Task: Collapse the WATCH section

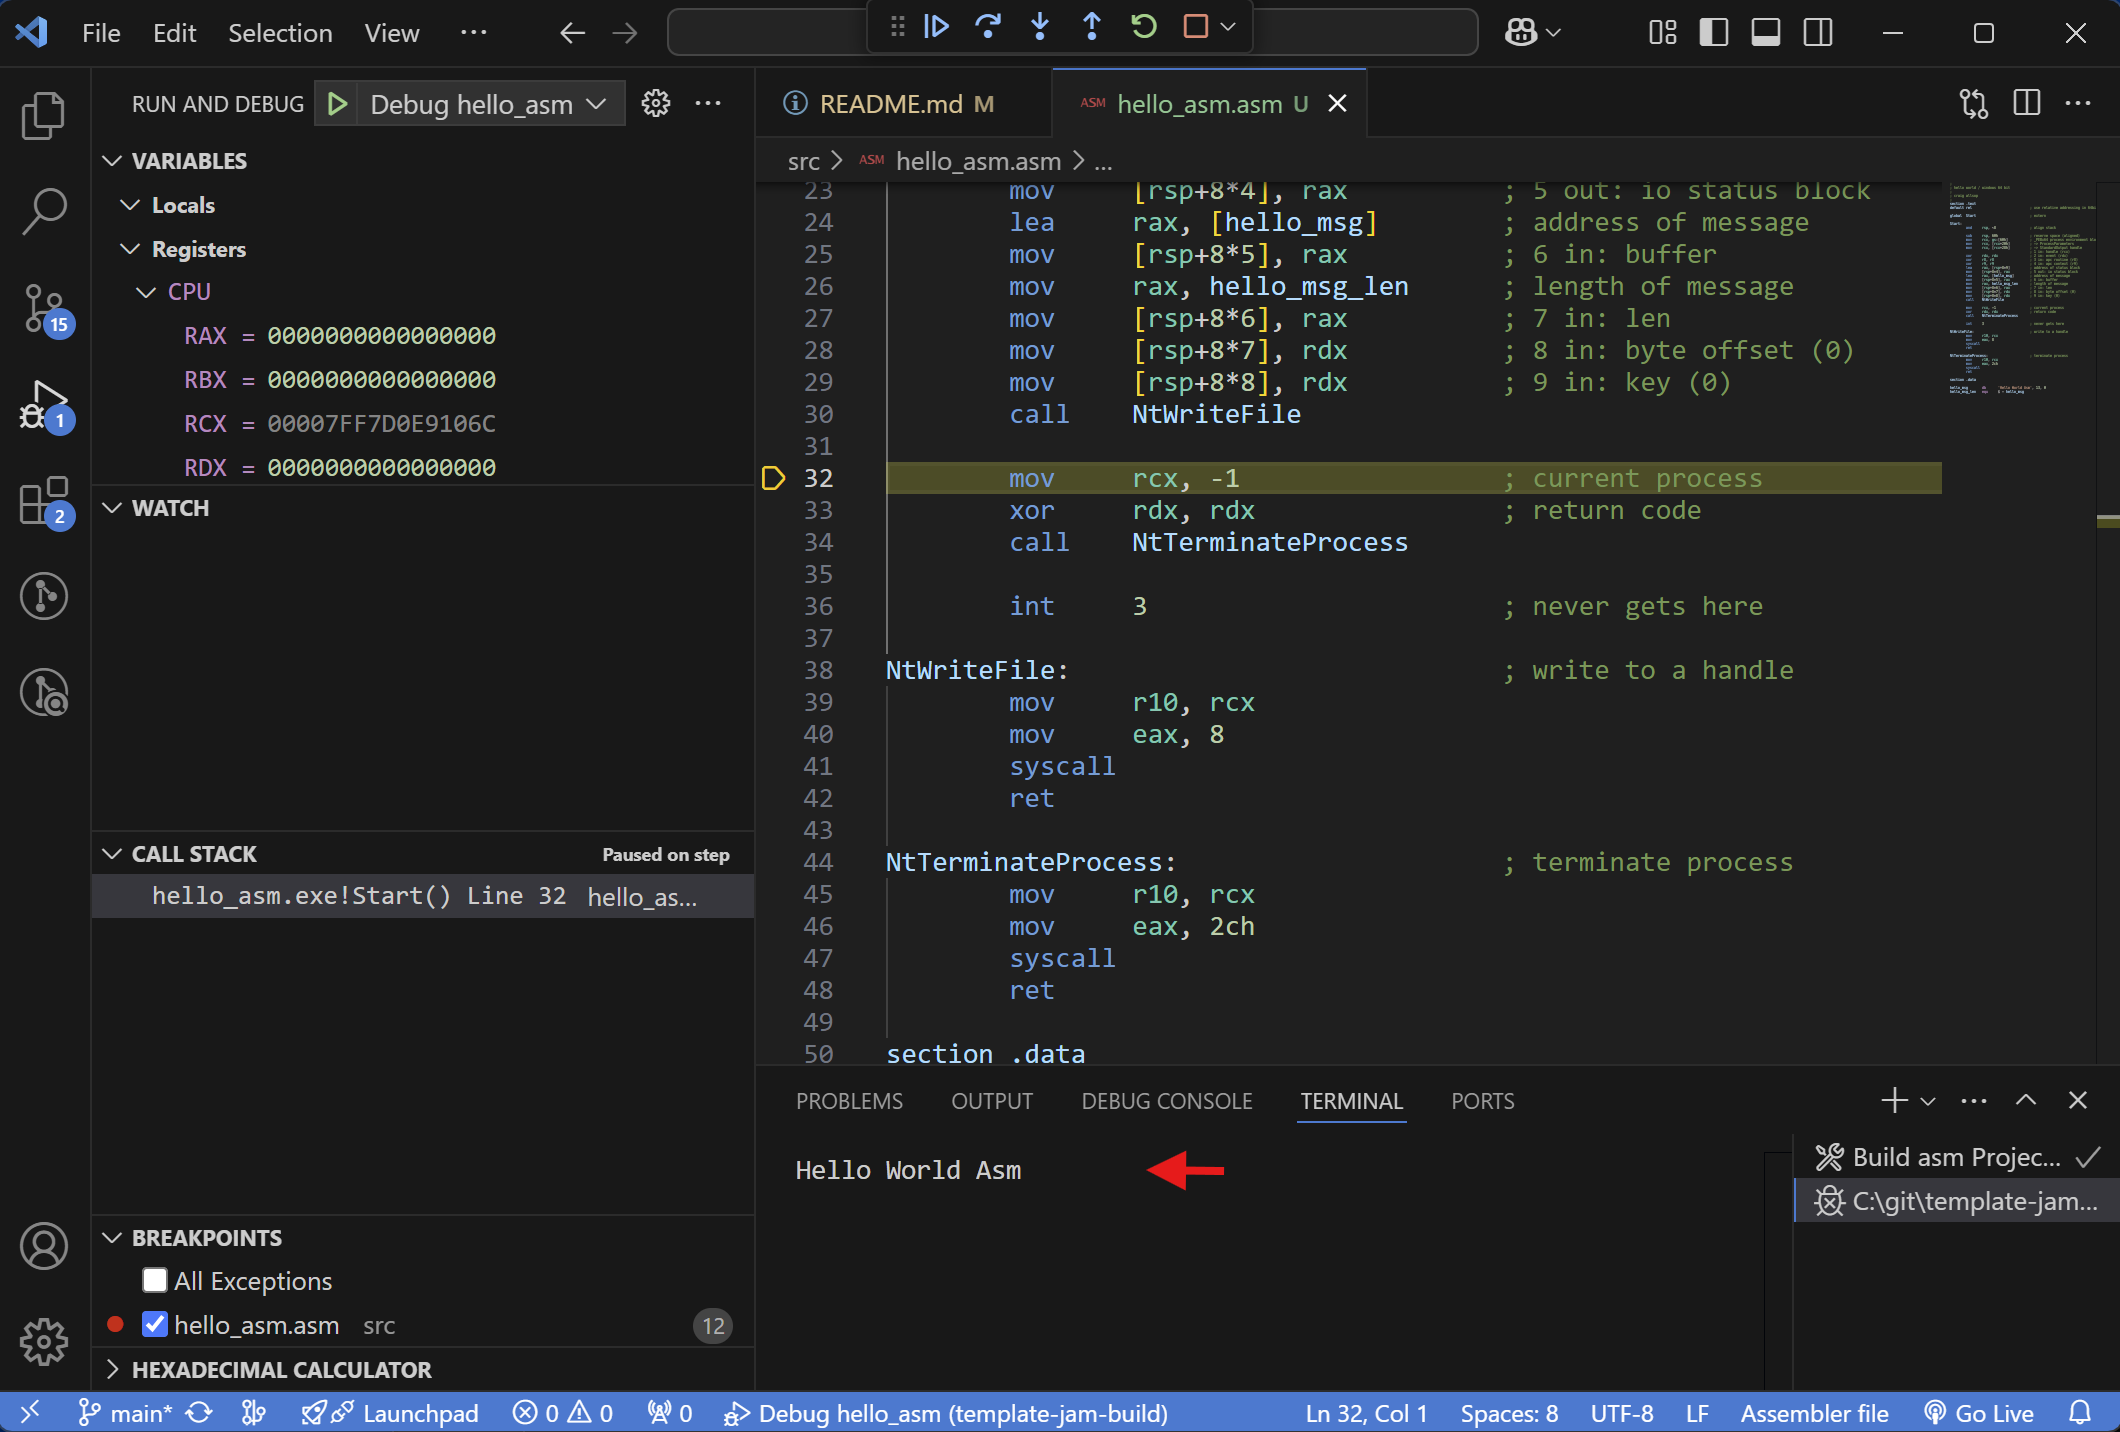Action: pos(112,508)
